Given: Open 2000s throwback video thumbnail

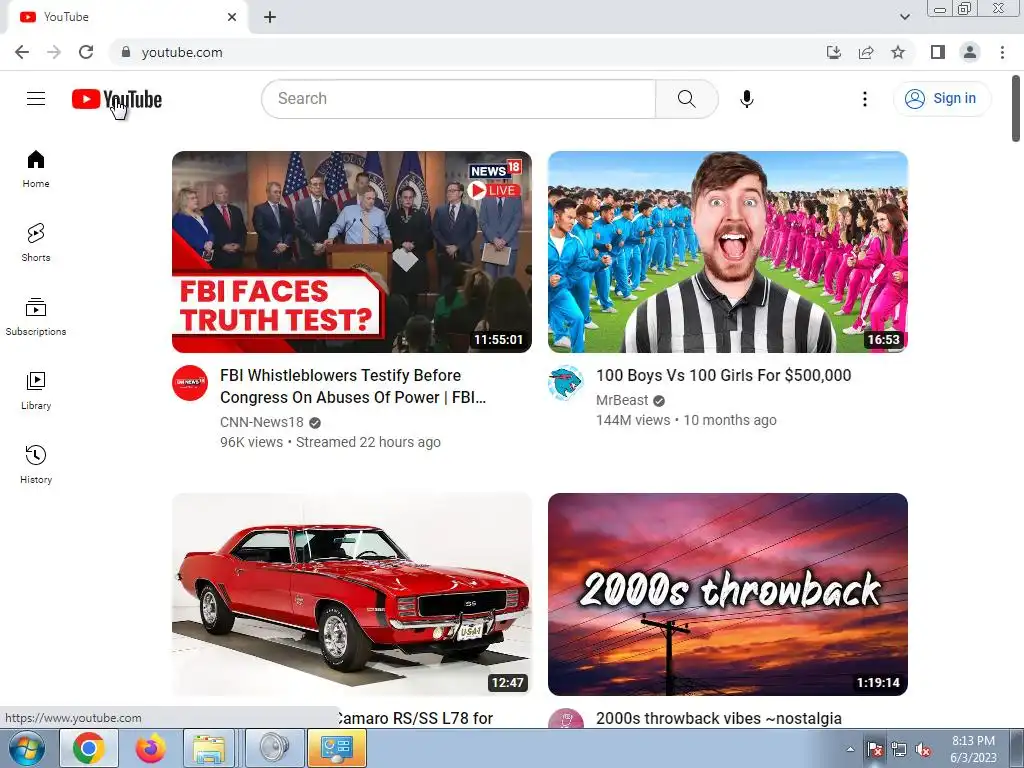Looking at the screenshot, I should [x=728, y=594].
